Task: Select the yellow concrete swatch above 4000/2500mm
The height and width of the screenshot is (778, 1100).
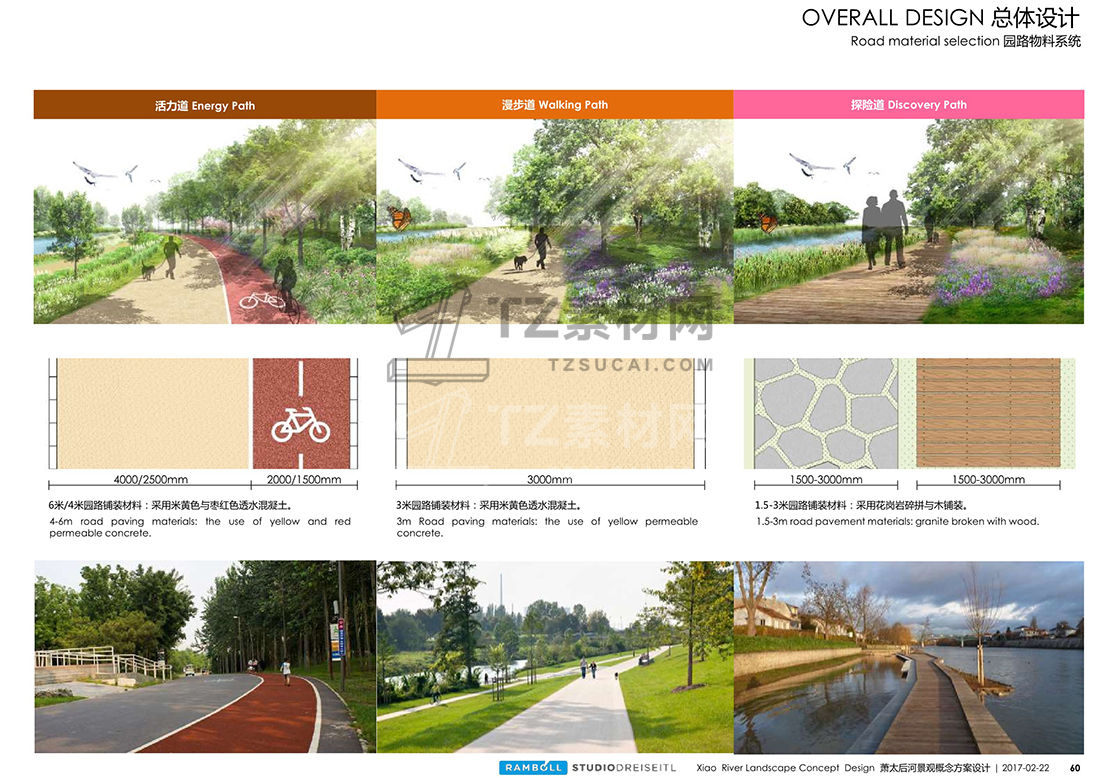Action: [153, 413]
